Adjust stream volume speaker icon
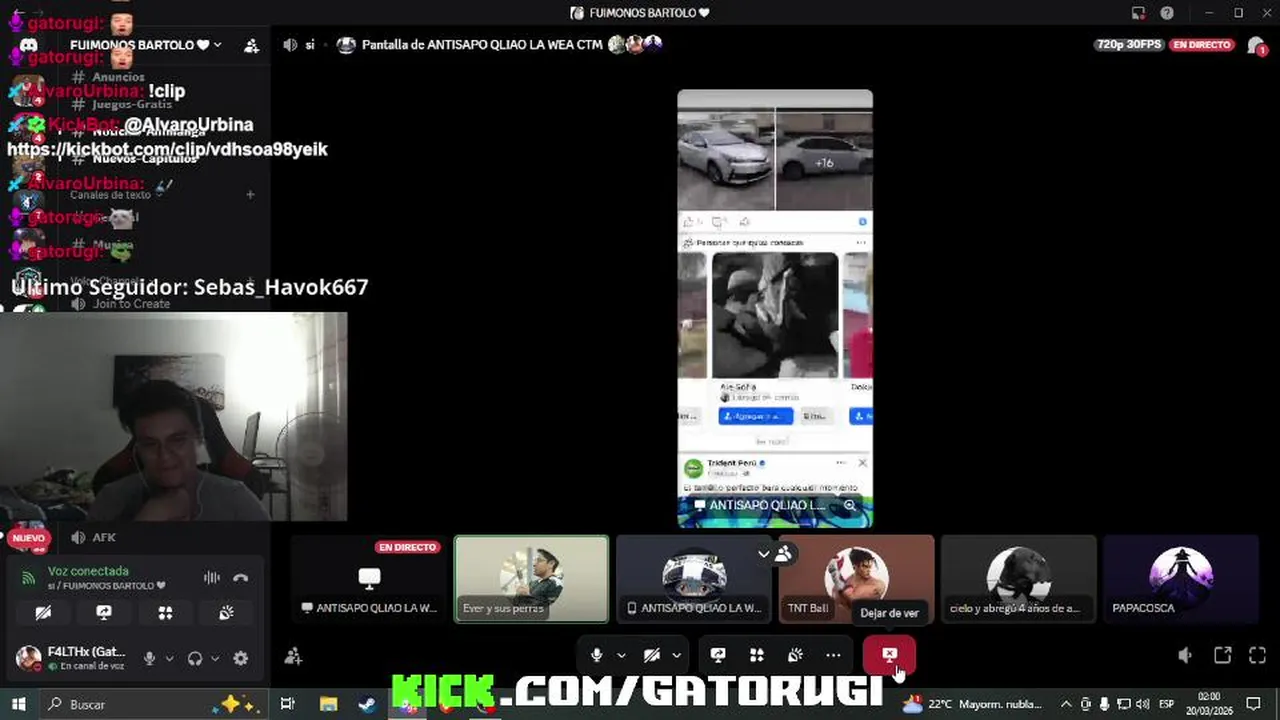1280x720 pixels. (x=1185, y=655)
